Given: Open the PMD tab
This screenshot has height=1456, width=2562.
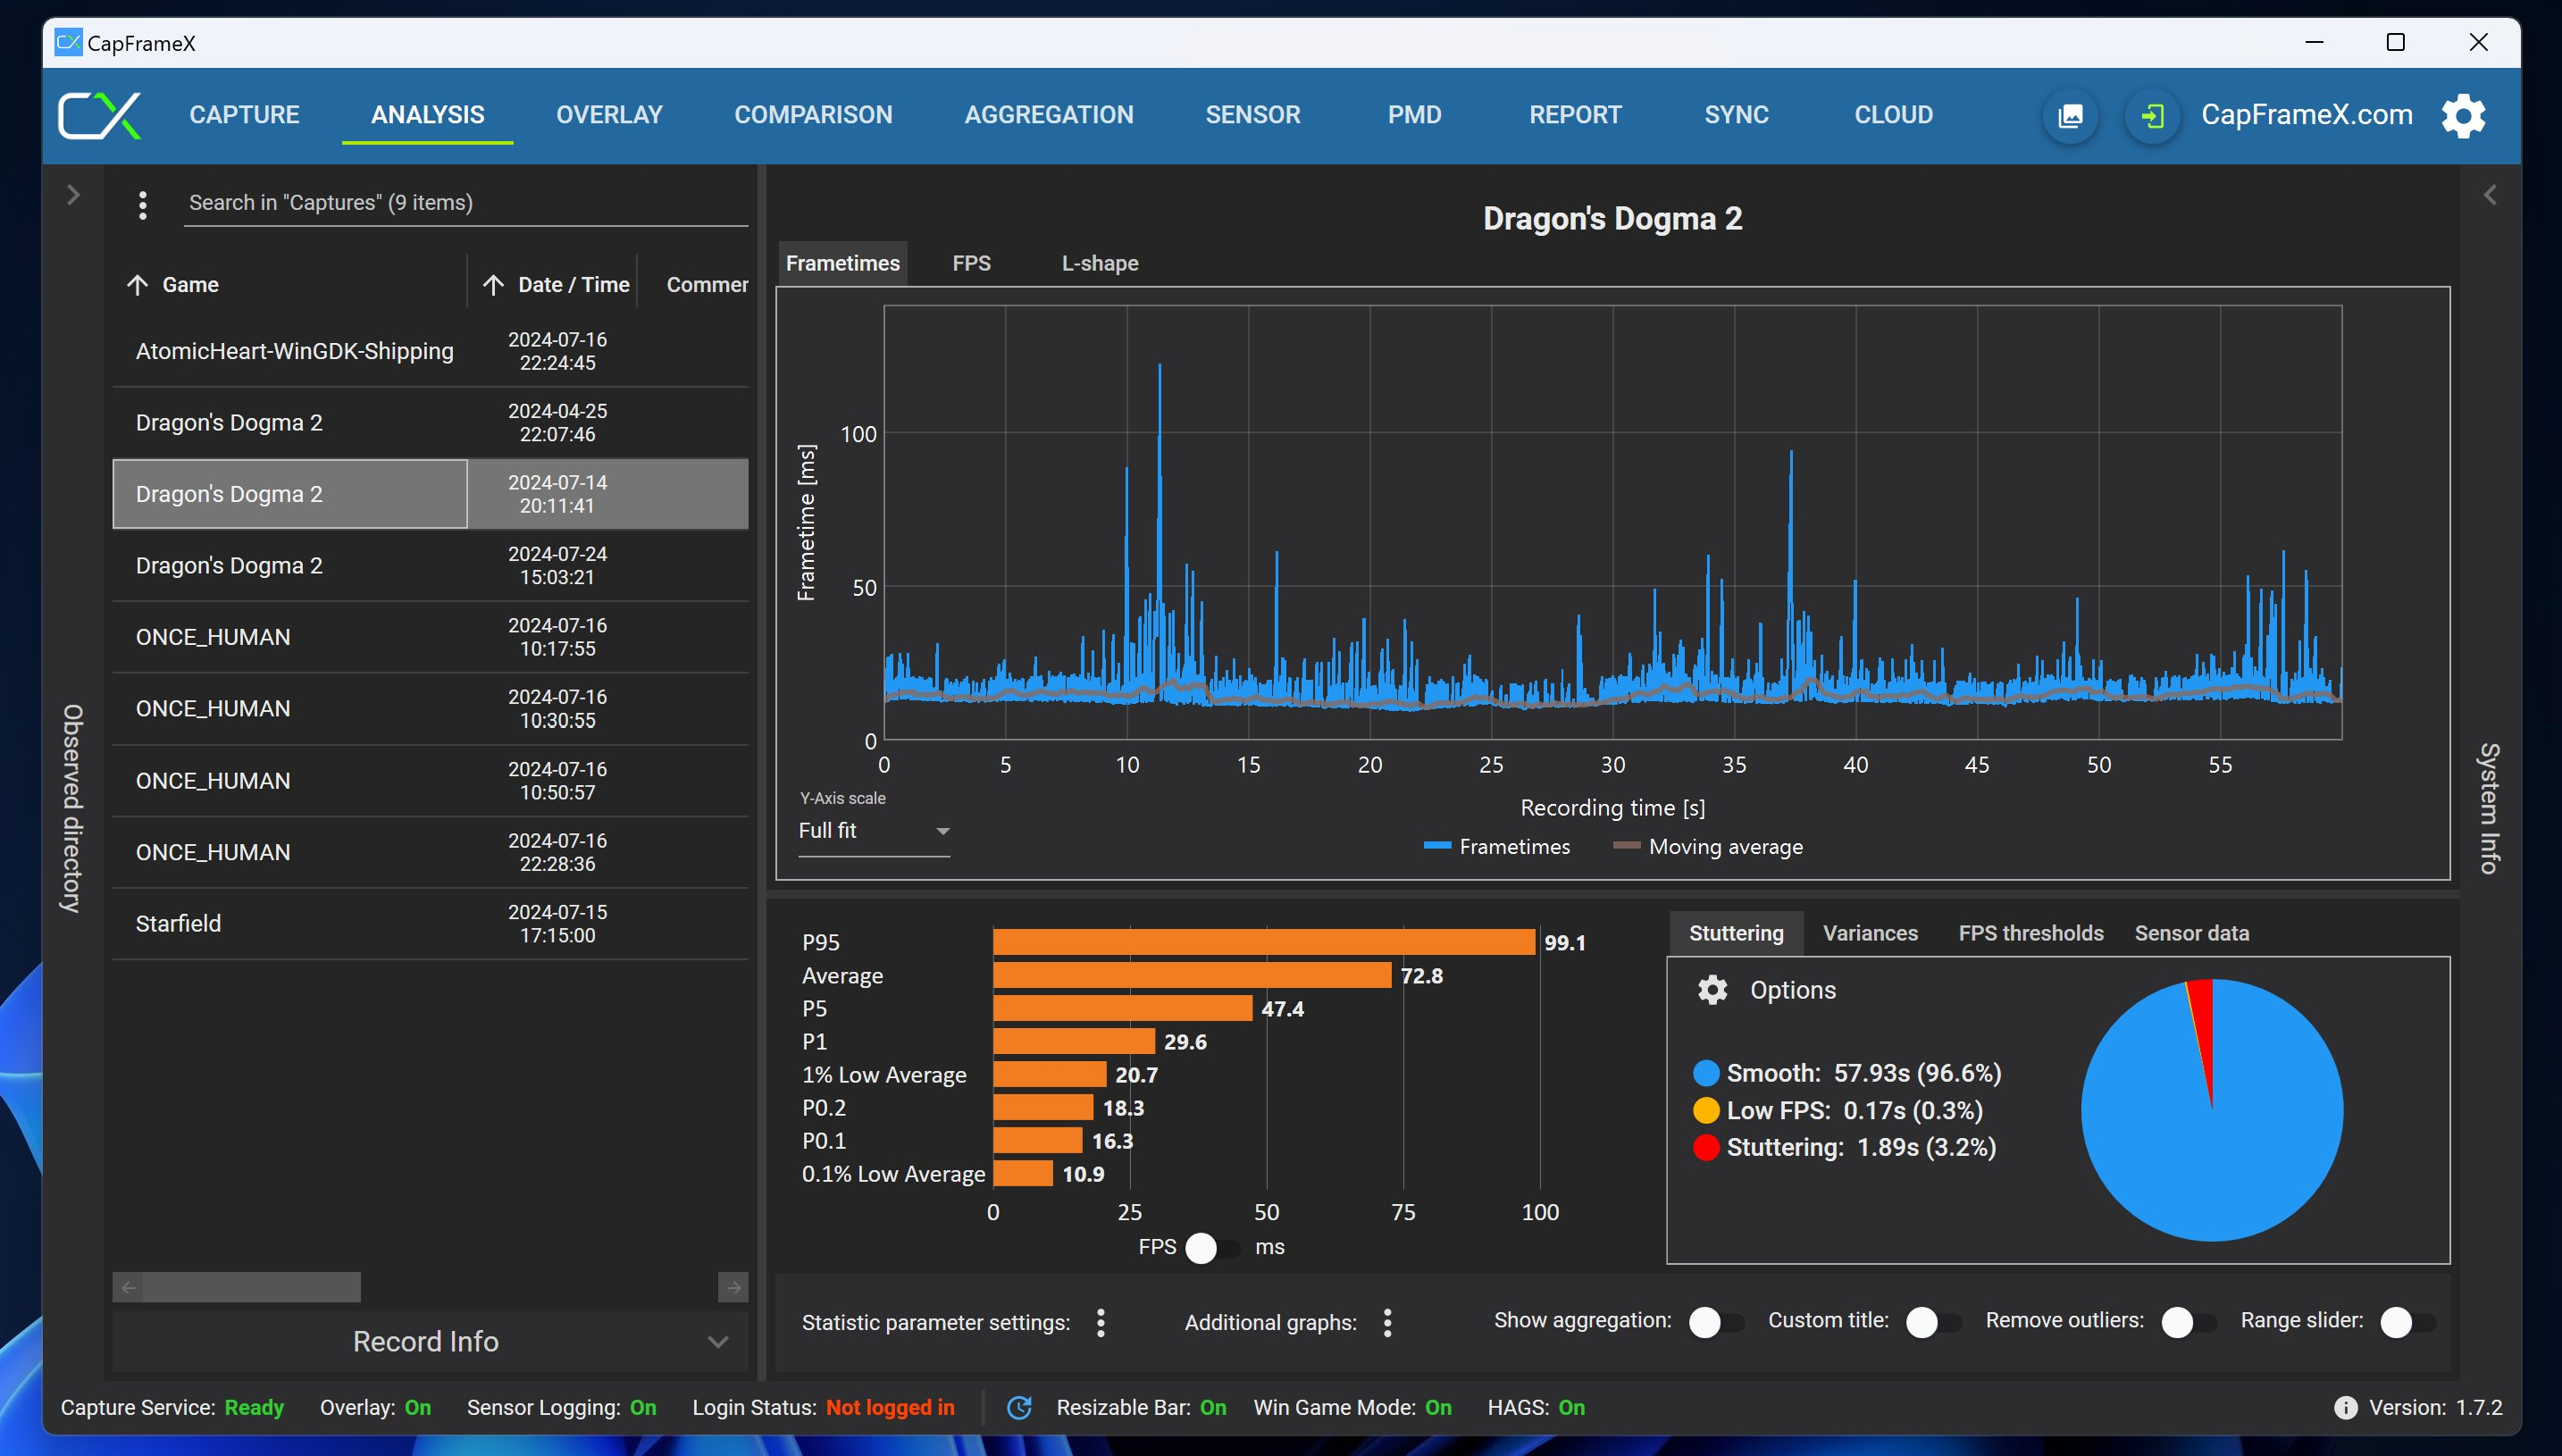Looking at the screenshot, I should click(x=1414, y=115).
